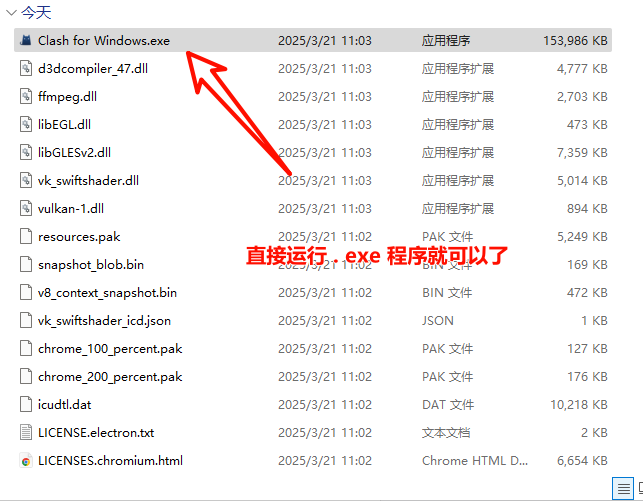Click the d3dcompiler_47.dll file icon

coord(27,69)
